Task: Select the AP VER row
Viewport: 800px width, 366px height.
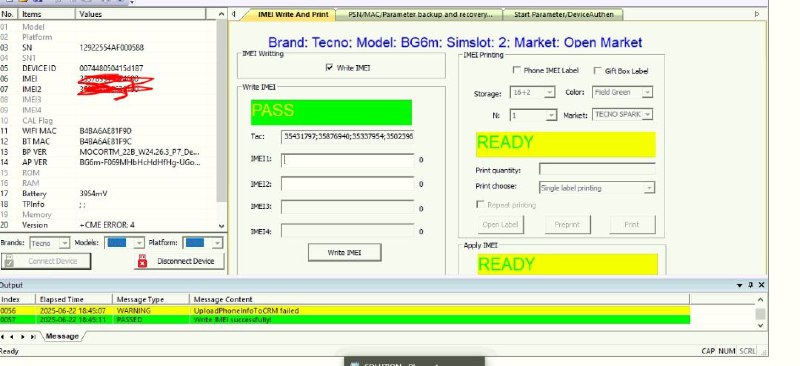Action: pos(108,162)
